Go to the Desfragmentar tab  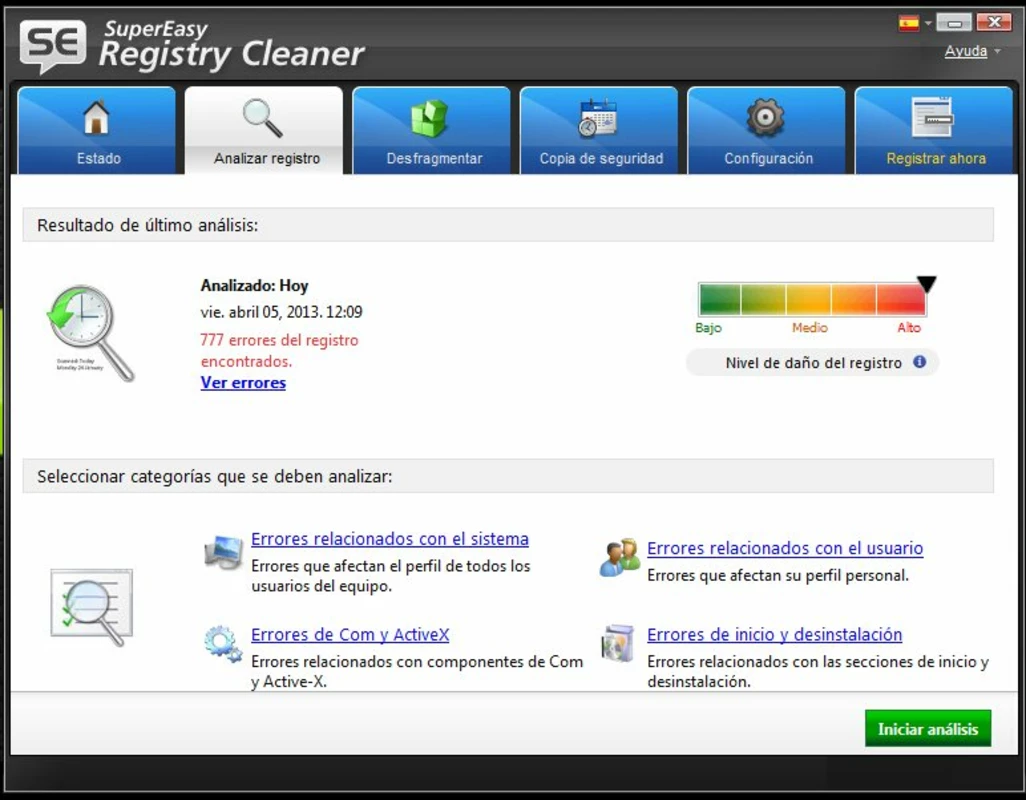click(431, 131)
